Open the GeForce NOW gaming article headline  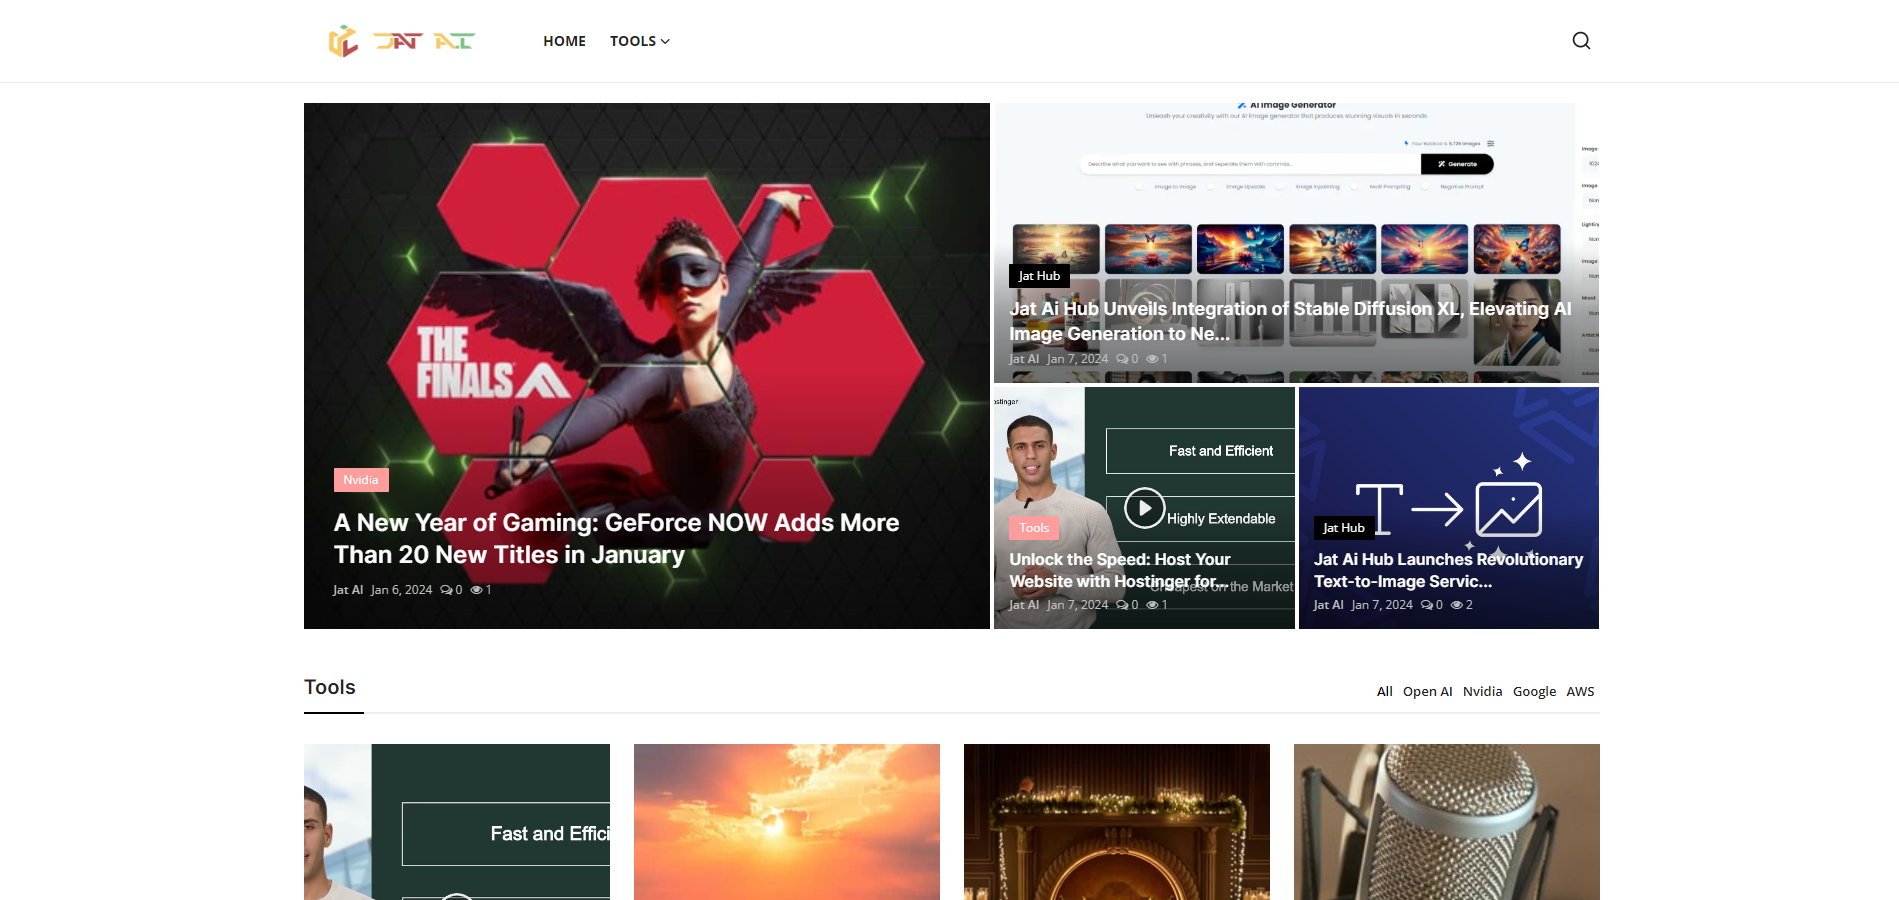(x=616, y=539)
